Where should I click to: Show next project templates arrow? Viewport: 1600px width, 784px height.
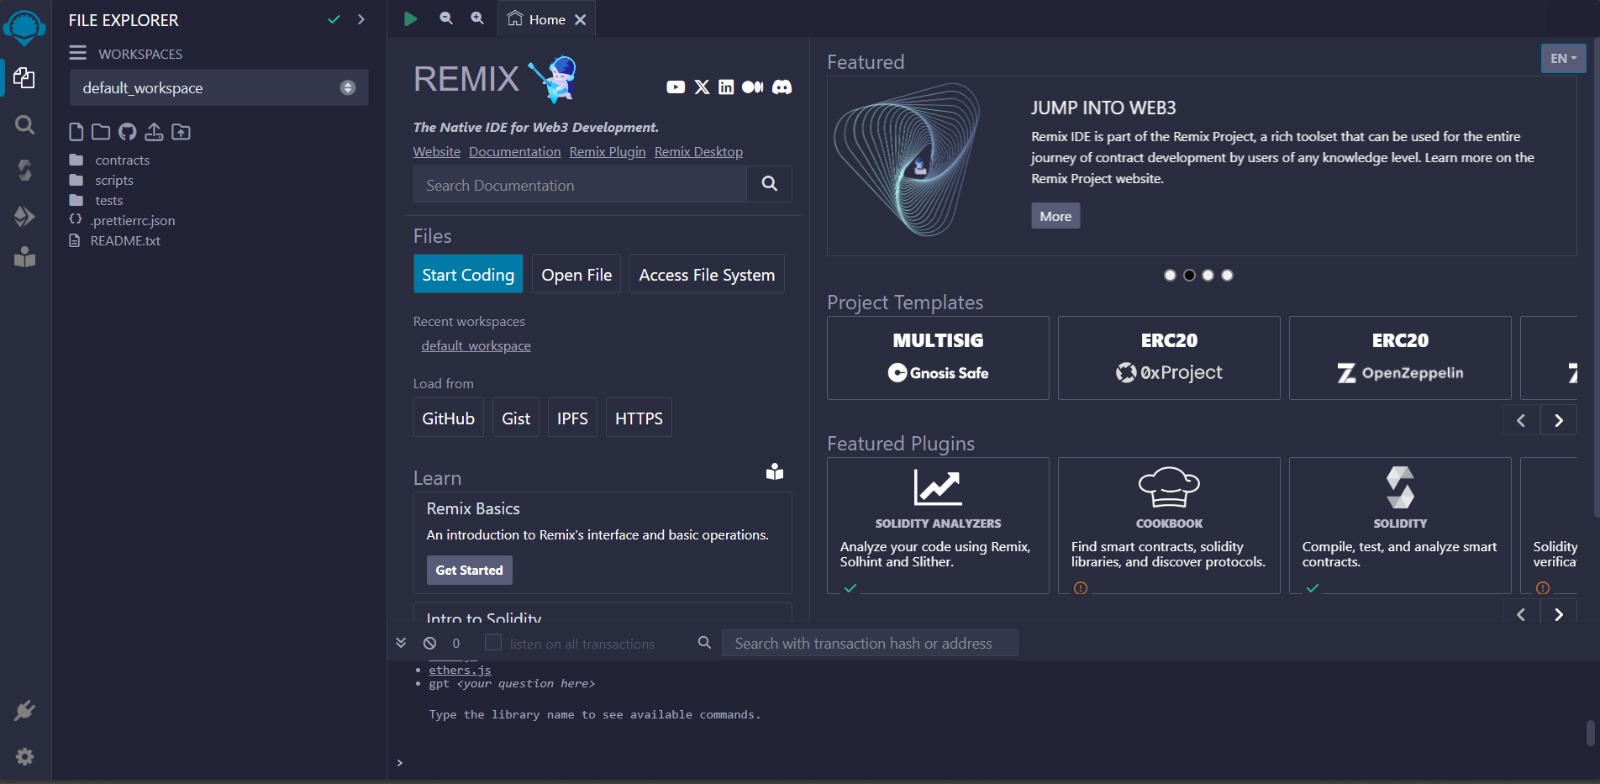click(x=1558, y=420)
